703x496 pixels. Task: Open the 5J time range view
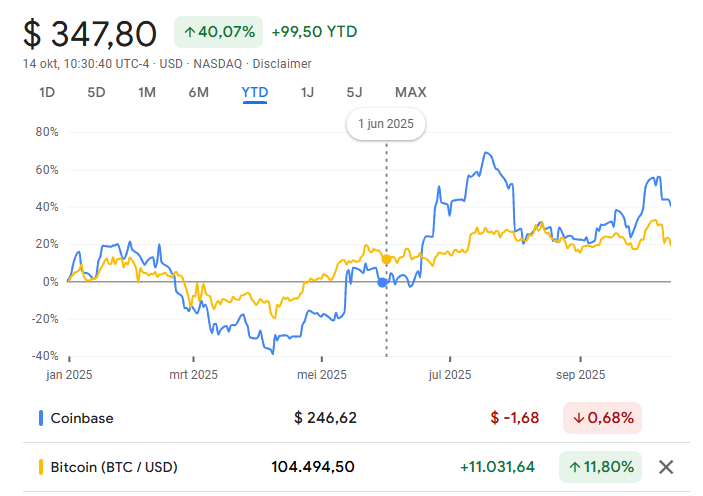coord(354,93)
